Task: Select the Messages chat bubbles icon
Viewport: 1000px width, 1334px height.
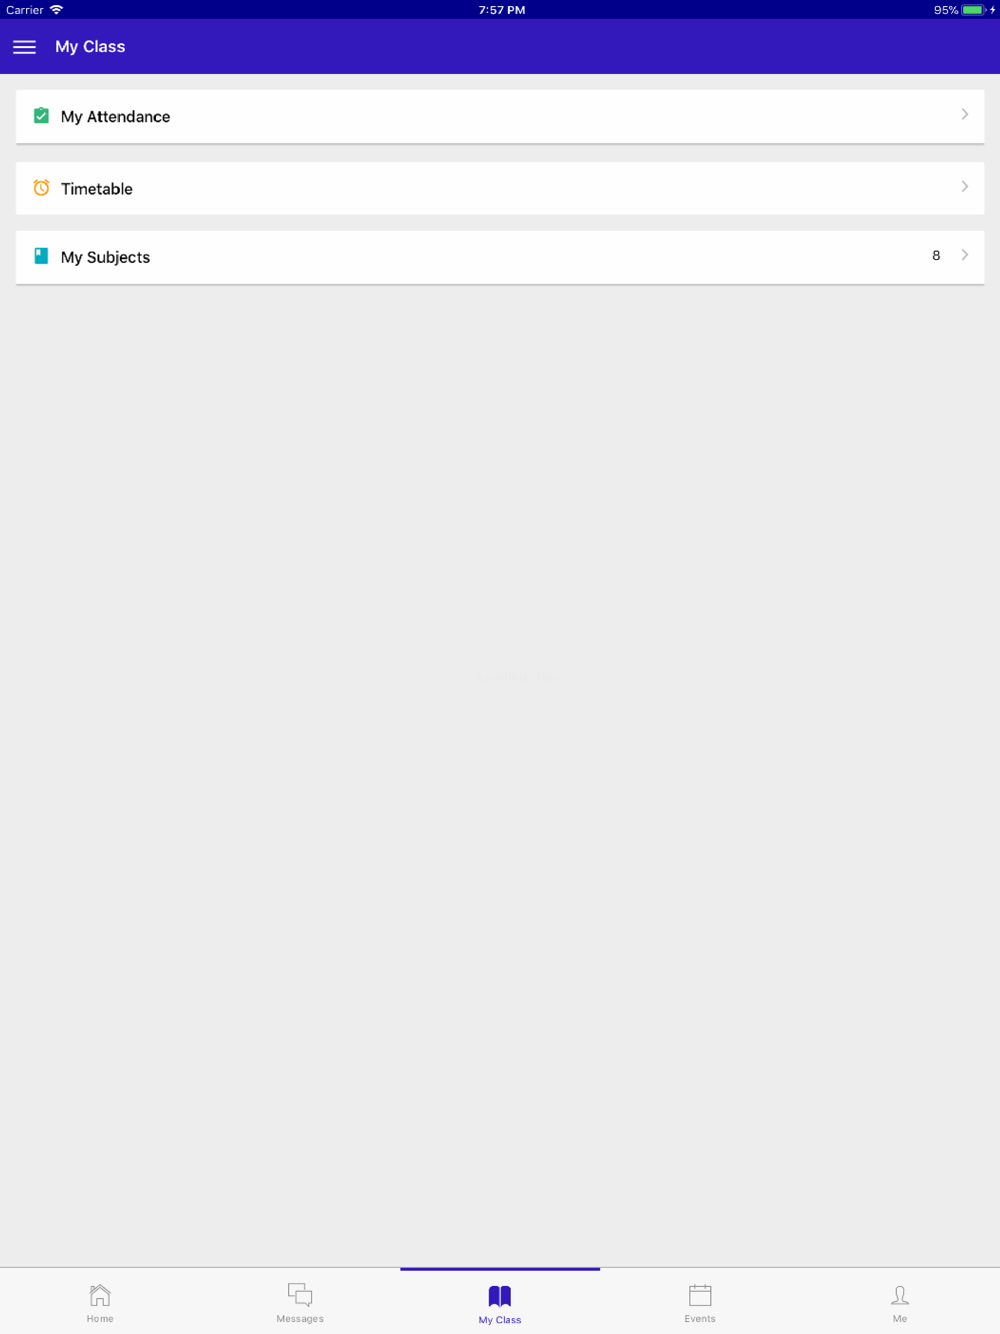Action: pyautogui.click(x=300, y=1295)
